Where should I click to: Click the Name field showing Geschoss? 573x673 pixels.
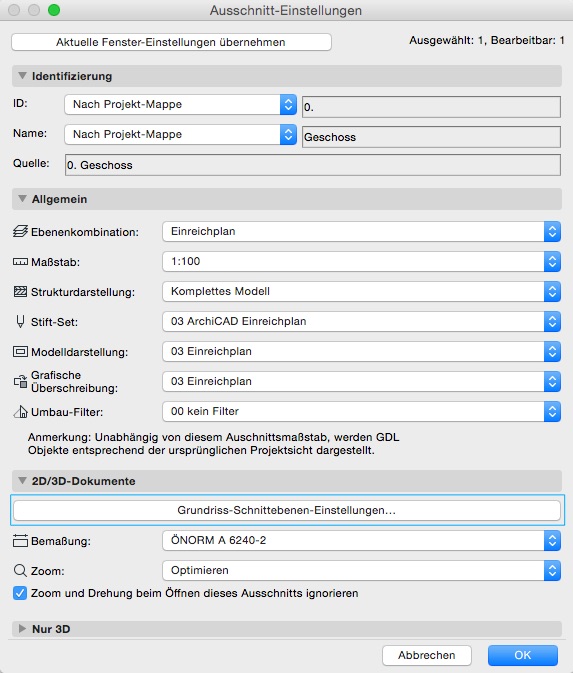pos(431,137)
